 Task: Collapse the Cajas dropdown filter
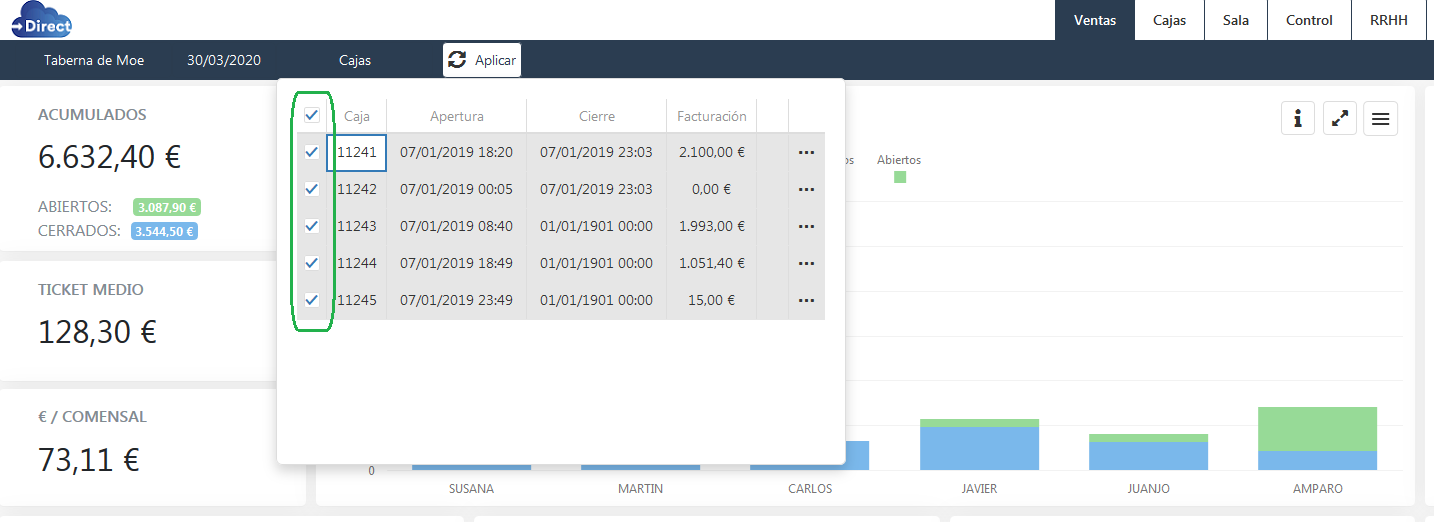click(x=355, y=60)
